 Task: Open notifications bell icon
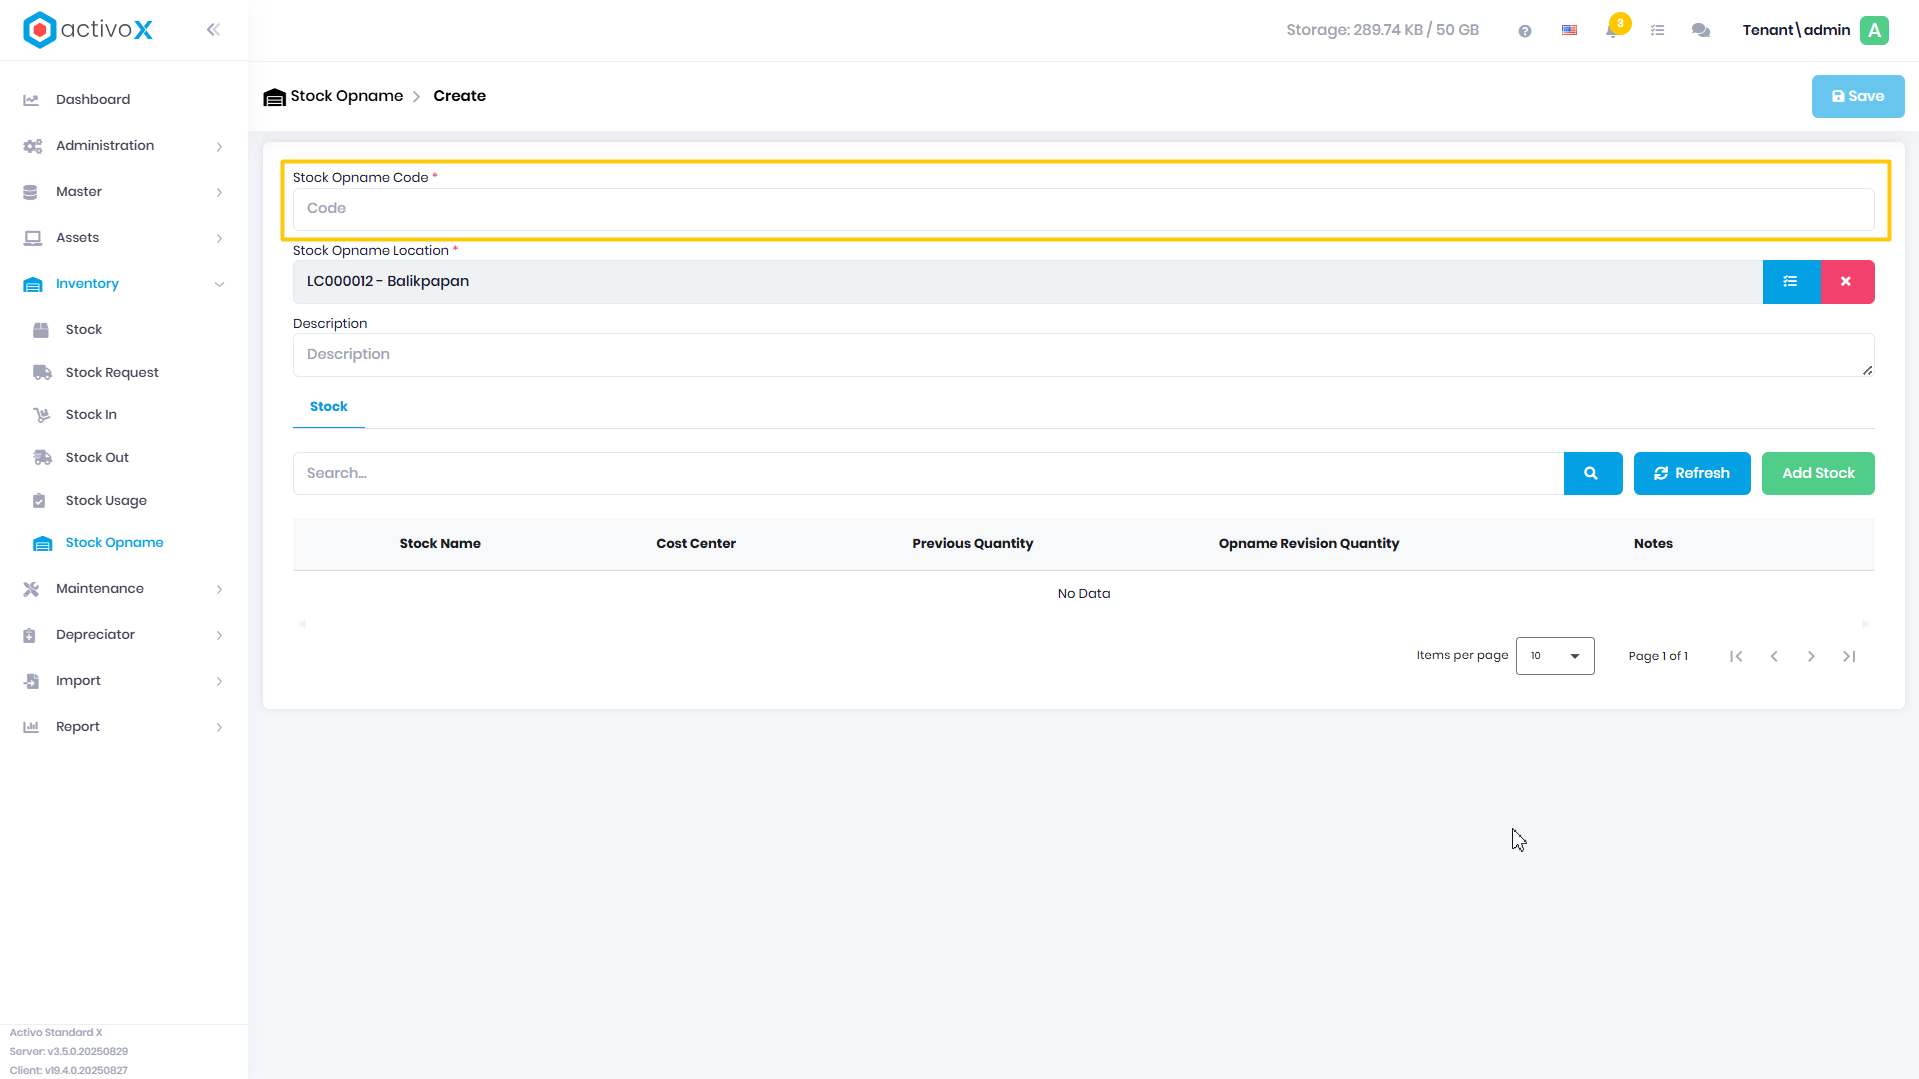coord(1612,30)
